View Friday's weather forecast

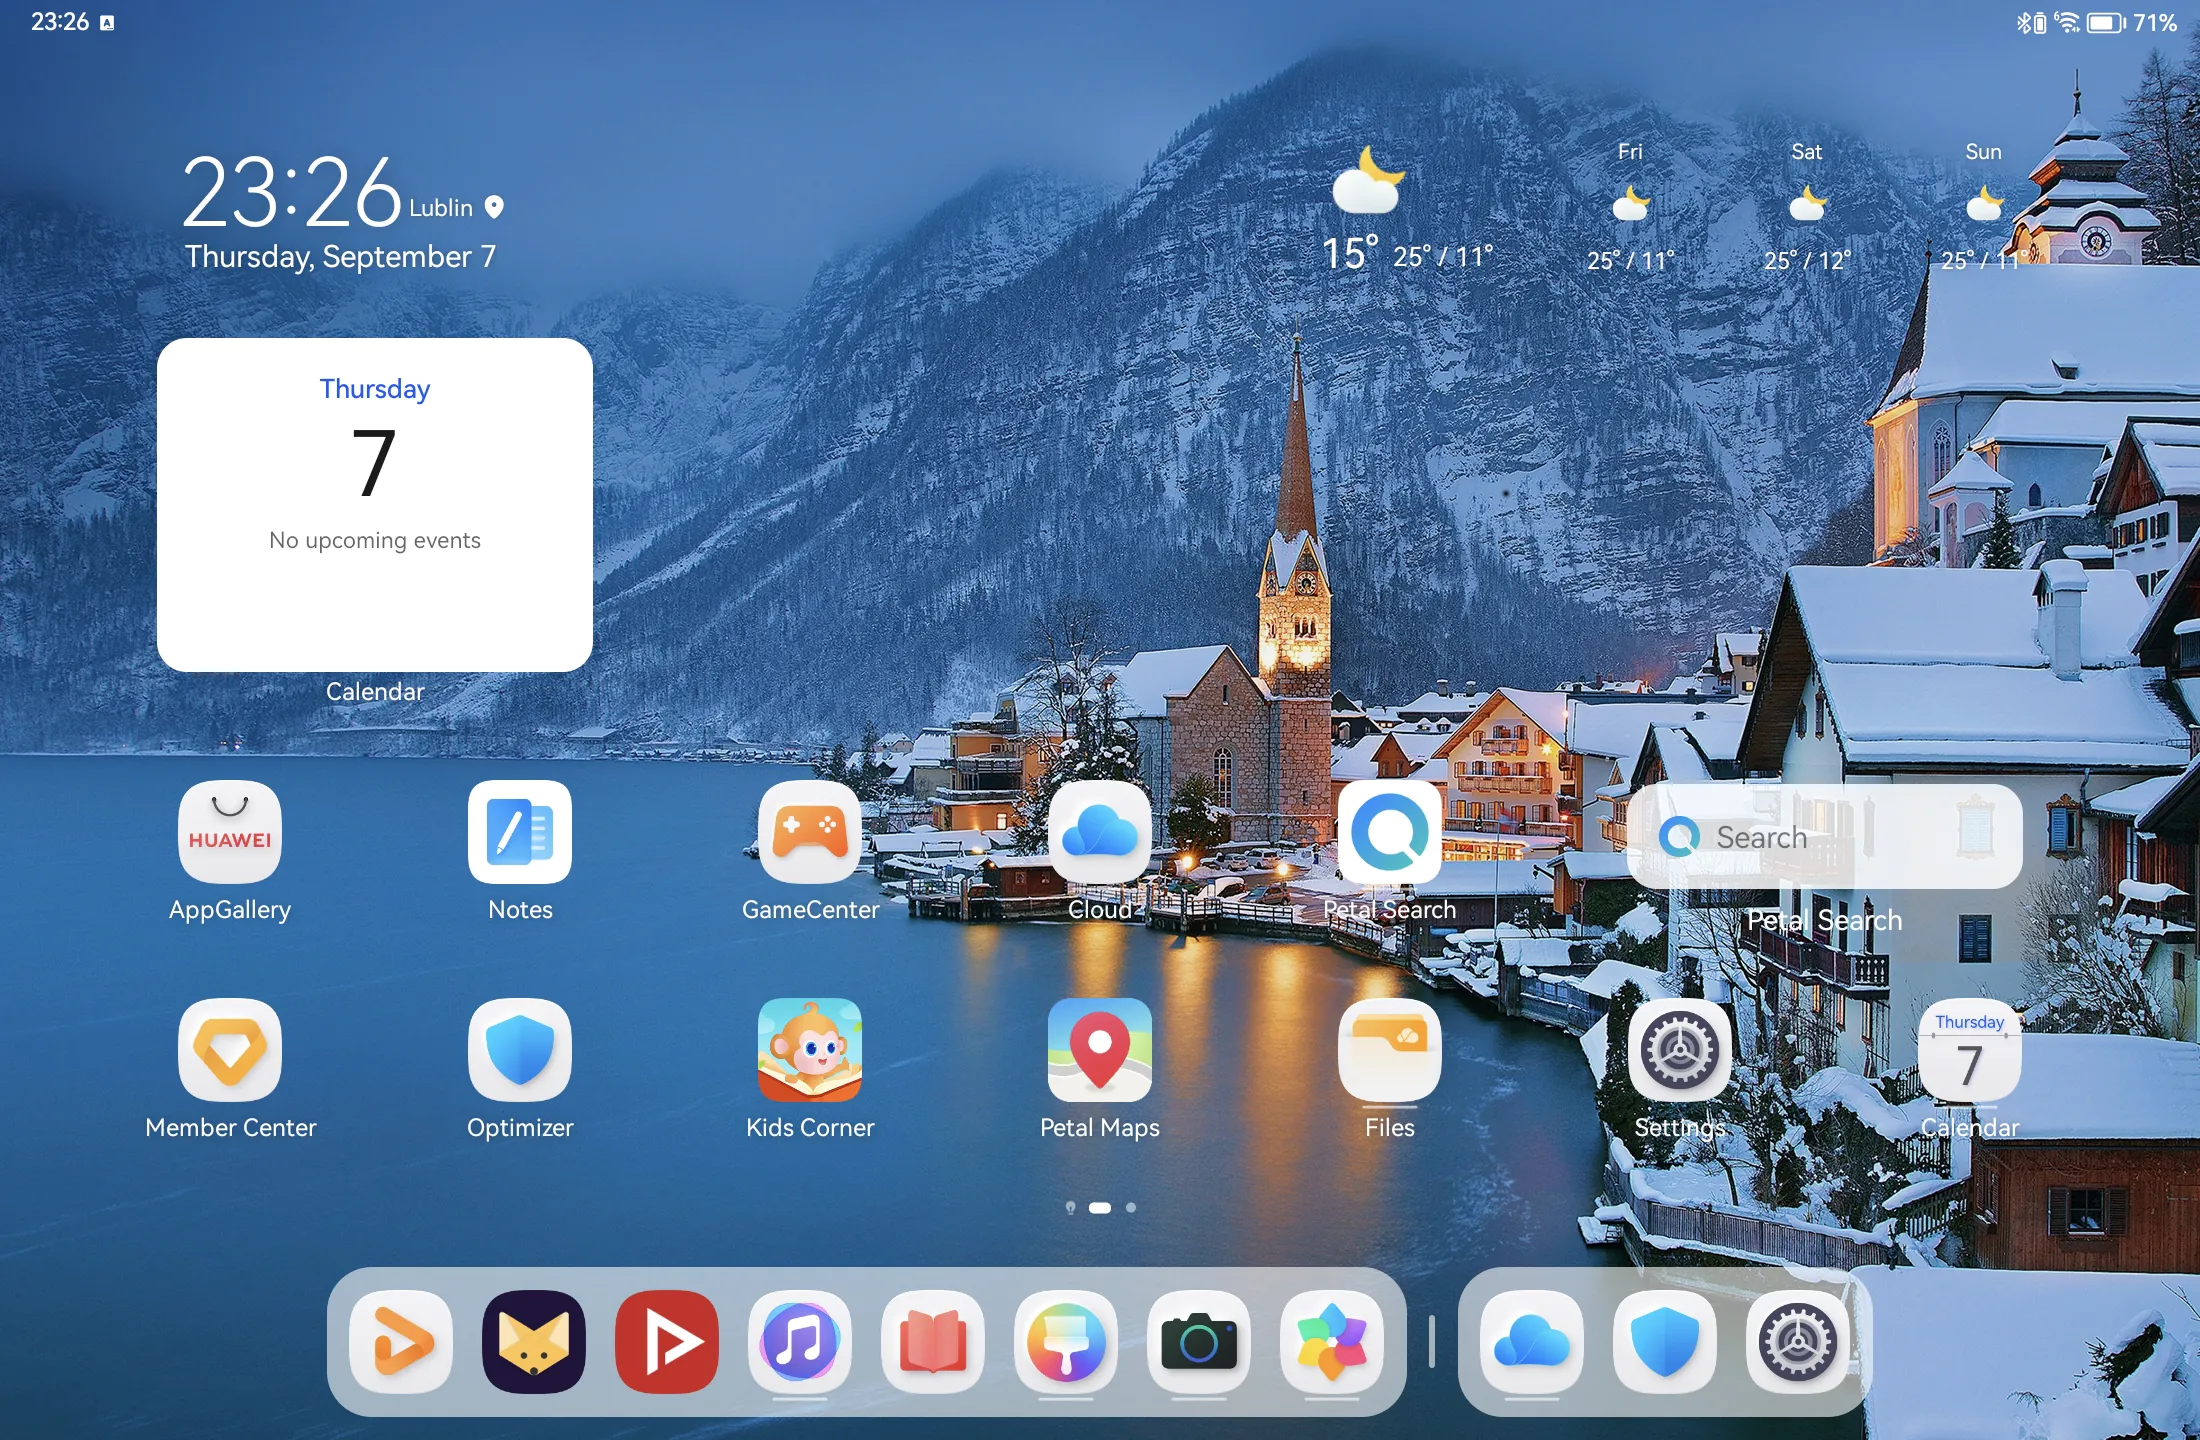pyautogui.click(x=1631, y=208)
